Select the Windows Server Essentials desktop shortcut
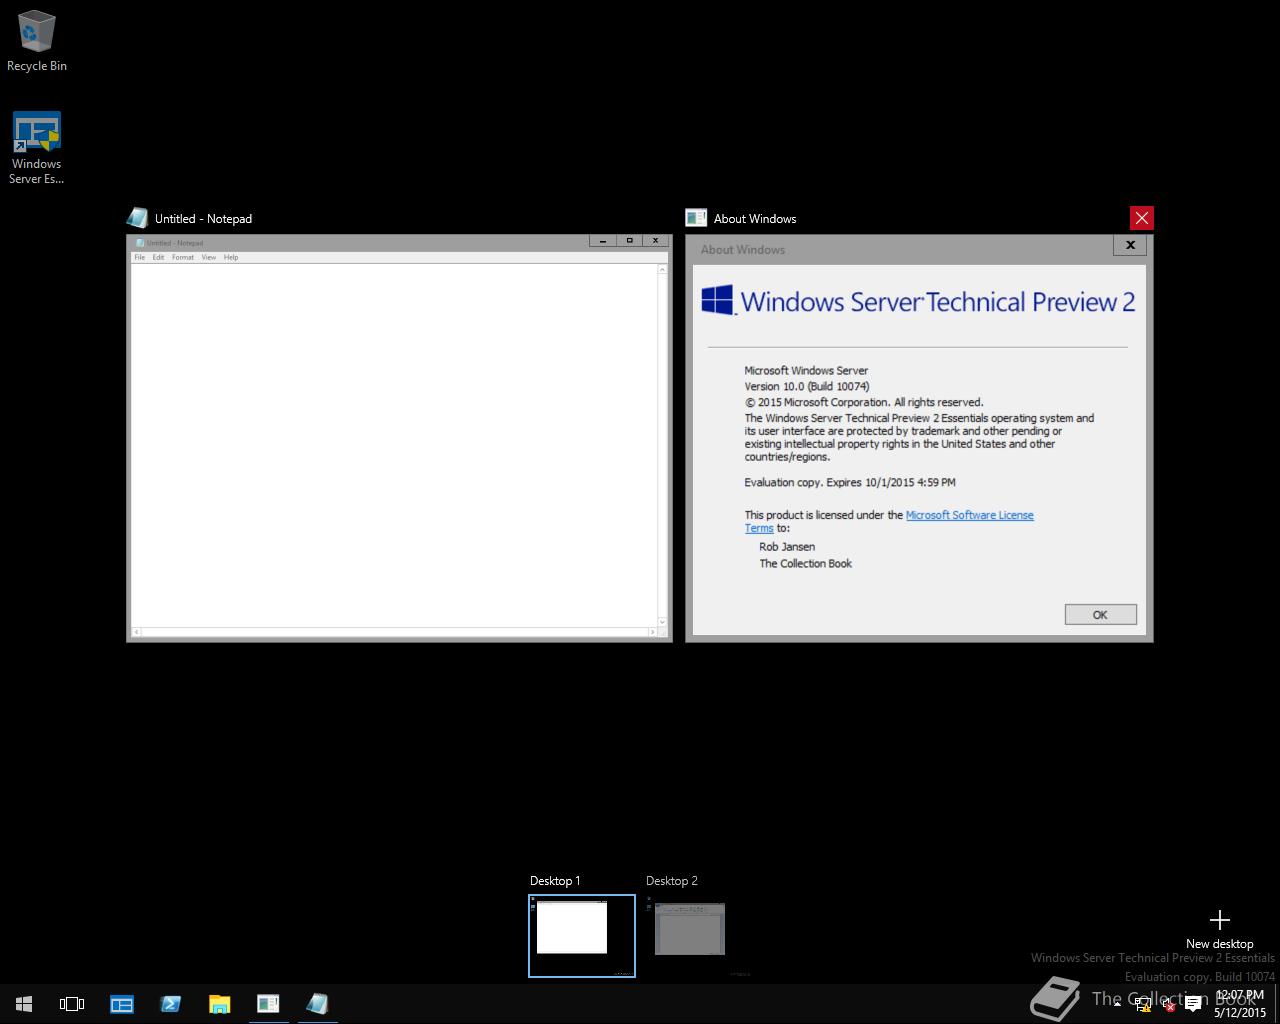Viewport: 1280px width, 1024px height. pos(37,148)
